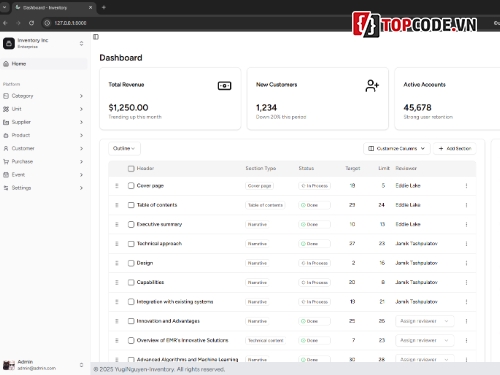
Task: Click the New Customers user-plus icon
Action: coord(372,86)
